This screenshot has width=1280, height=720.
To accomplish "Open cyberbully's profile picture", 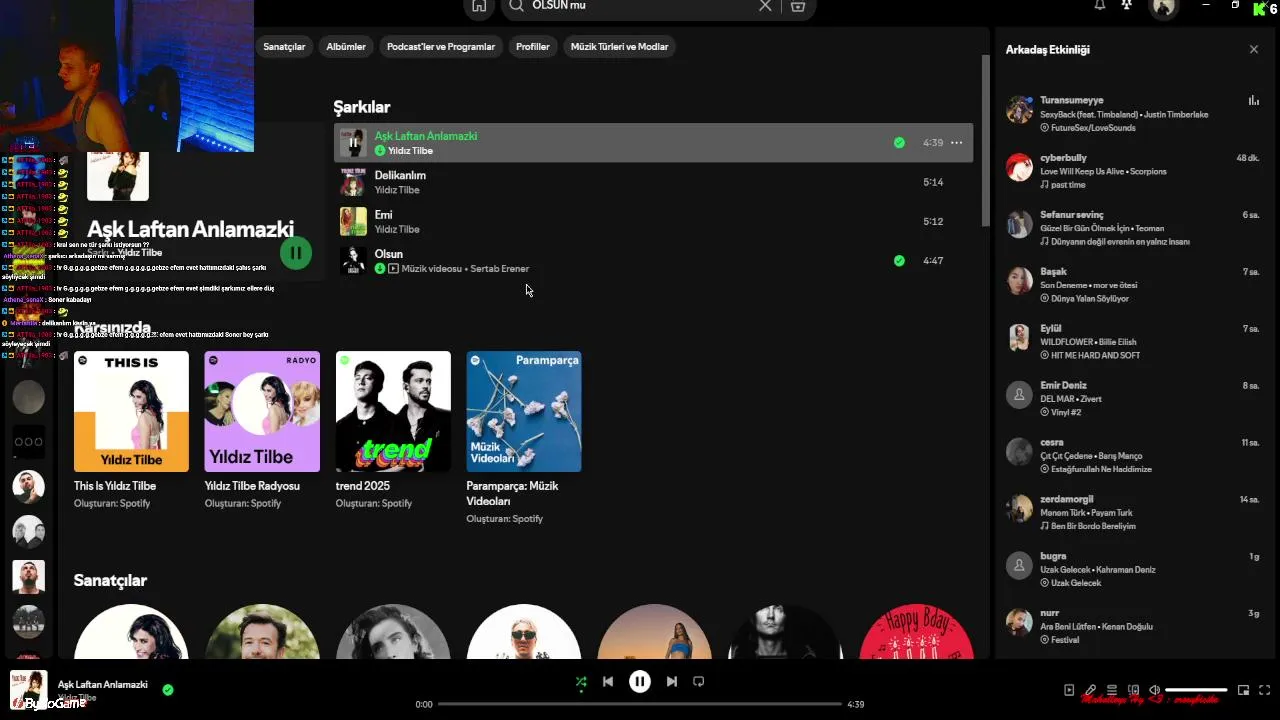I will pyautogui.click(x=1019, y=167).
